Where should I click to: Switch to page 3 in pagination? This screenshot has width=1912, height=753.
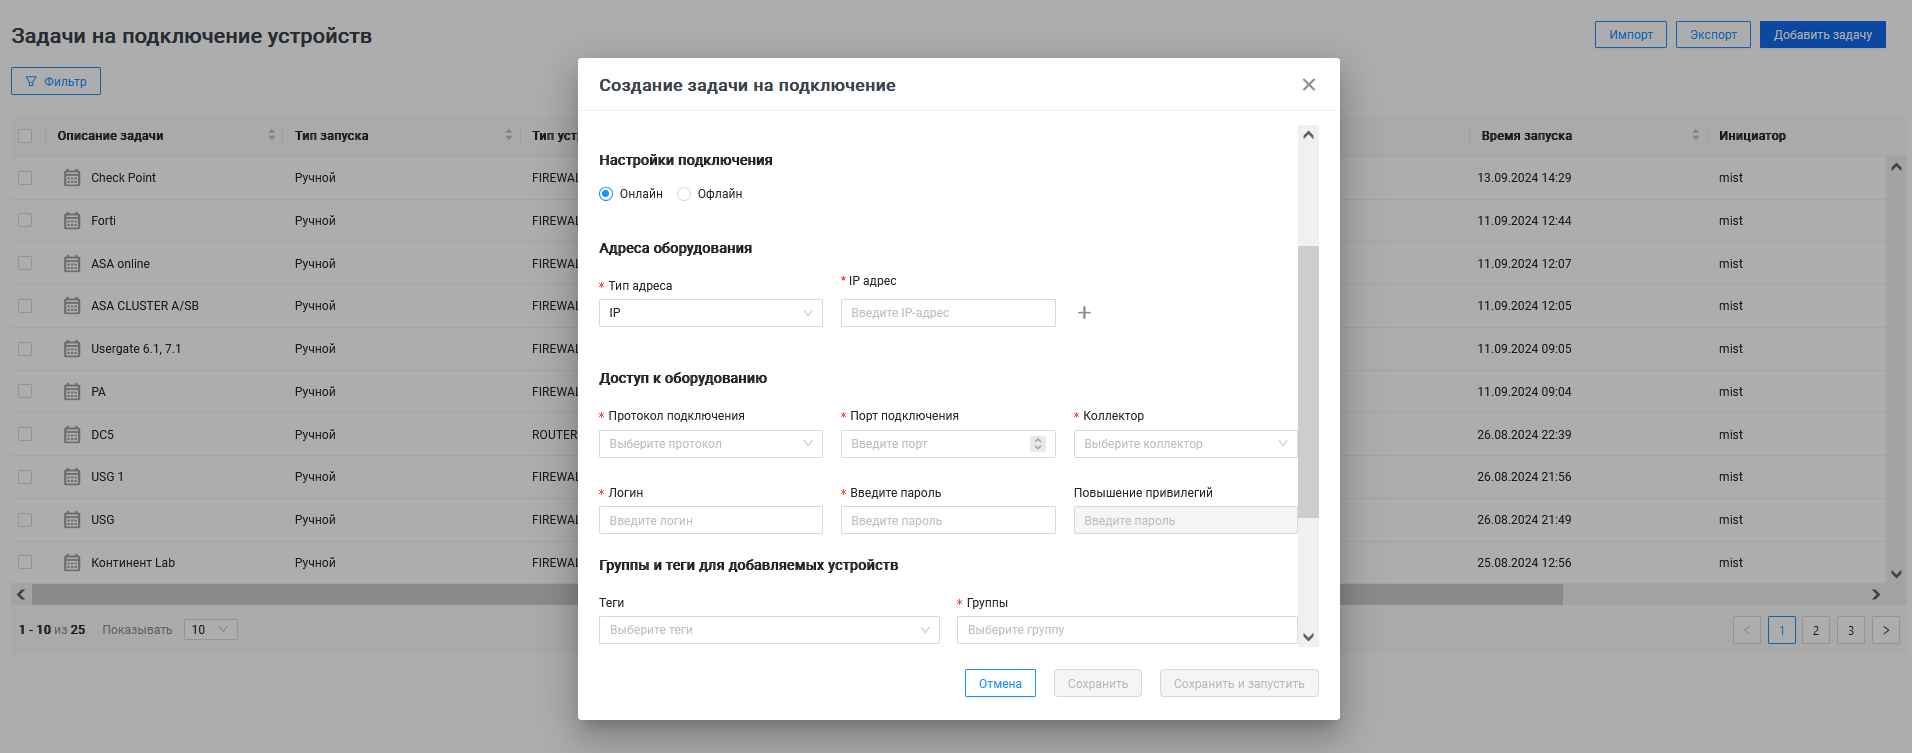[1850, 630]
